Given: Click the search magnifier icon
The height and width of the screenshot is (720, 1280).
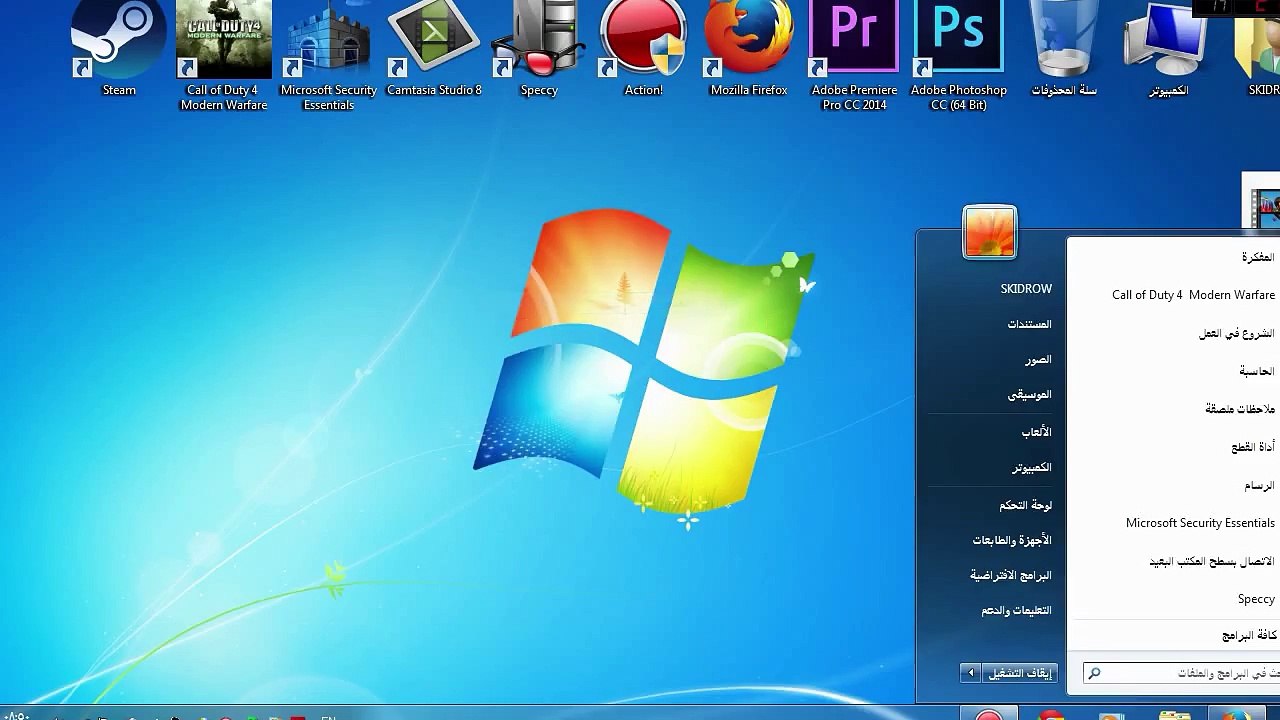Looking at the screenshot, I should [1094, 674].
